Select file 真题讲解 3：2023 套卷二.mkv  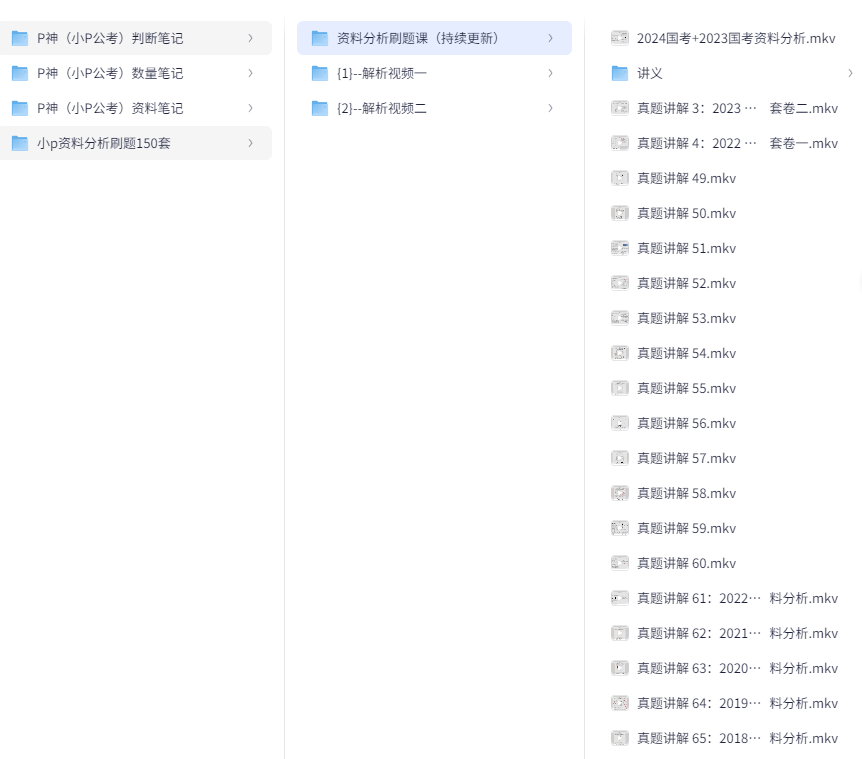737,108
